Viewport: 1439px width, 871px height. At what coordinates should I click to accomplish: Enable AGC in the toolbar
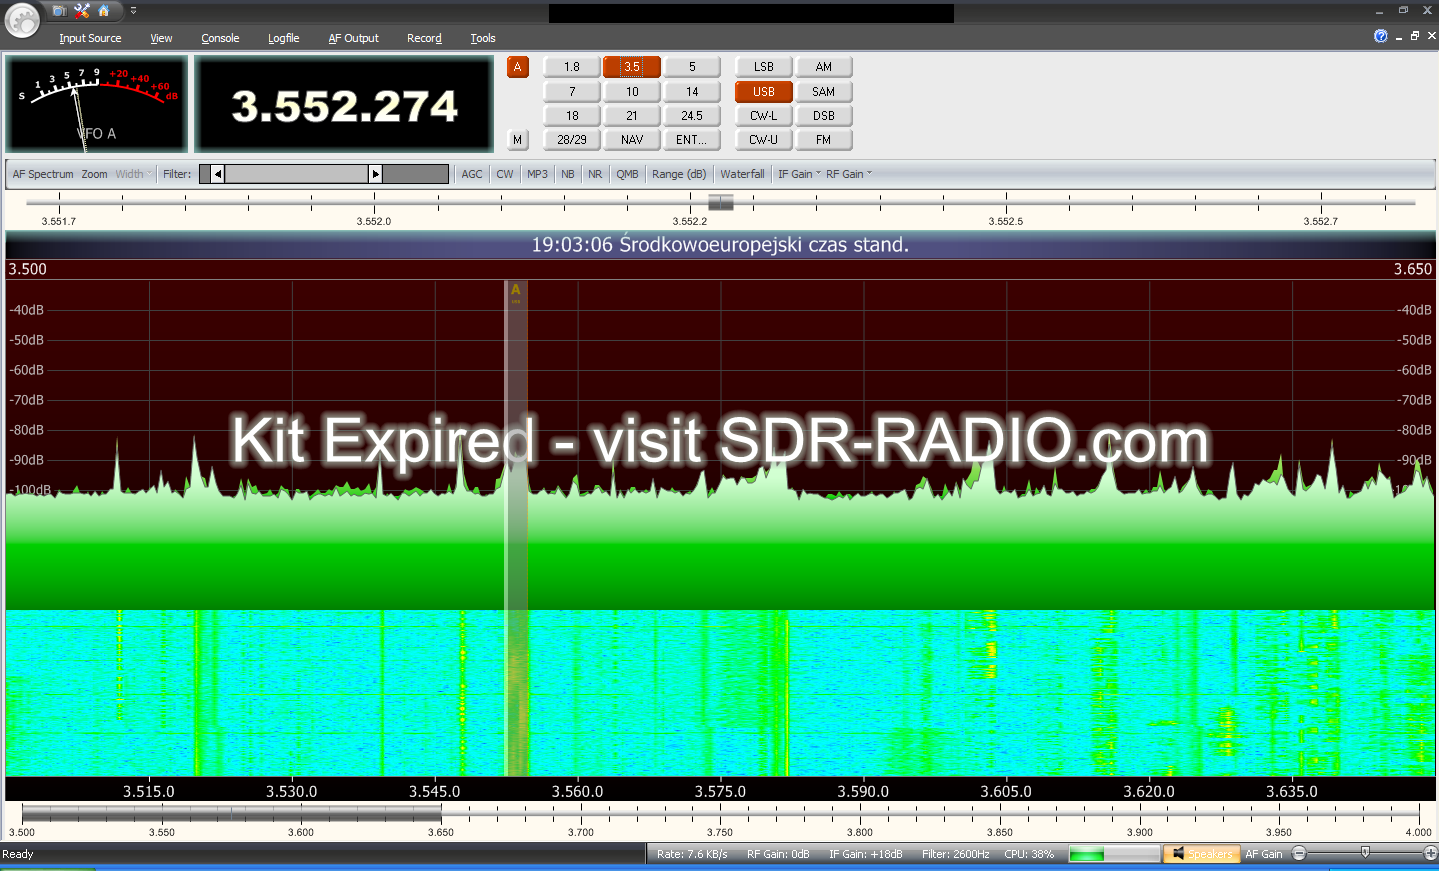pos(472,174)
